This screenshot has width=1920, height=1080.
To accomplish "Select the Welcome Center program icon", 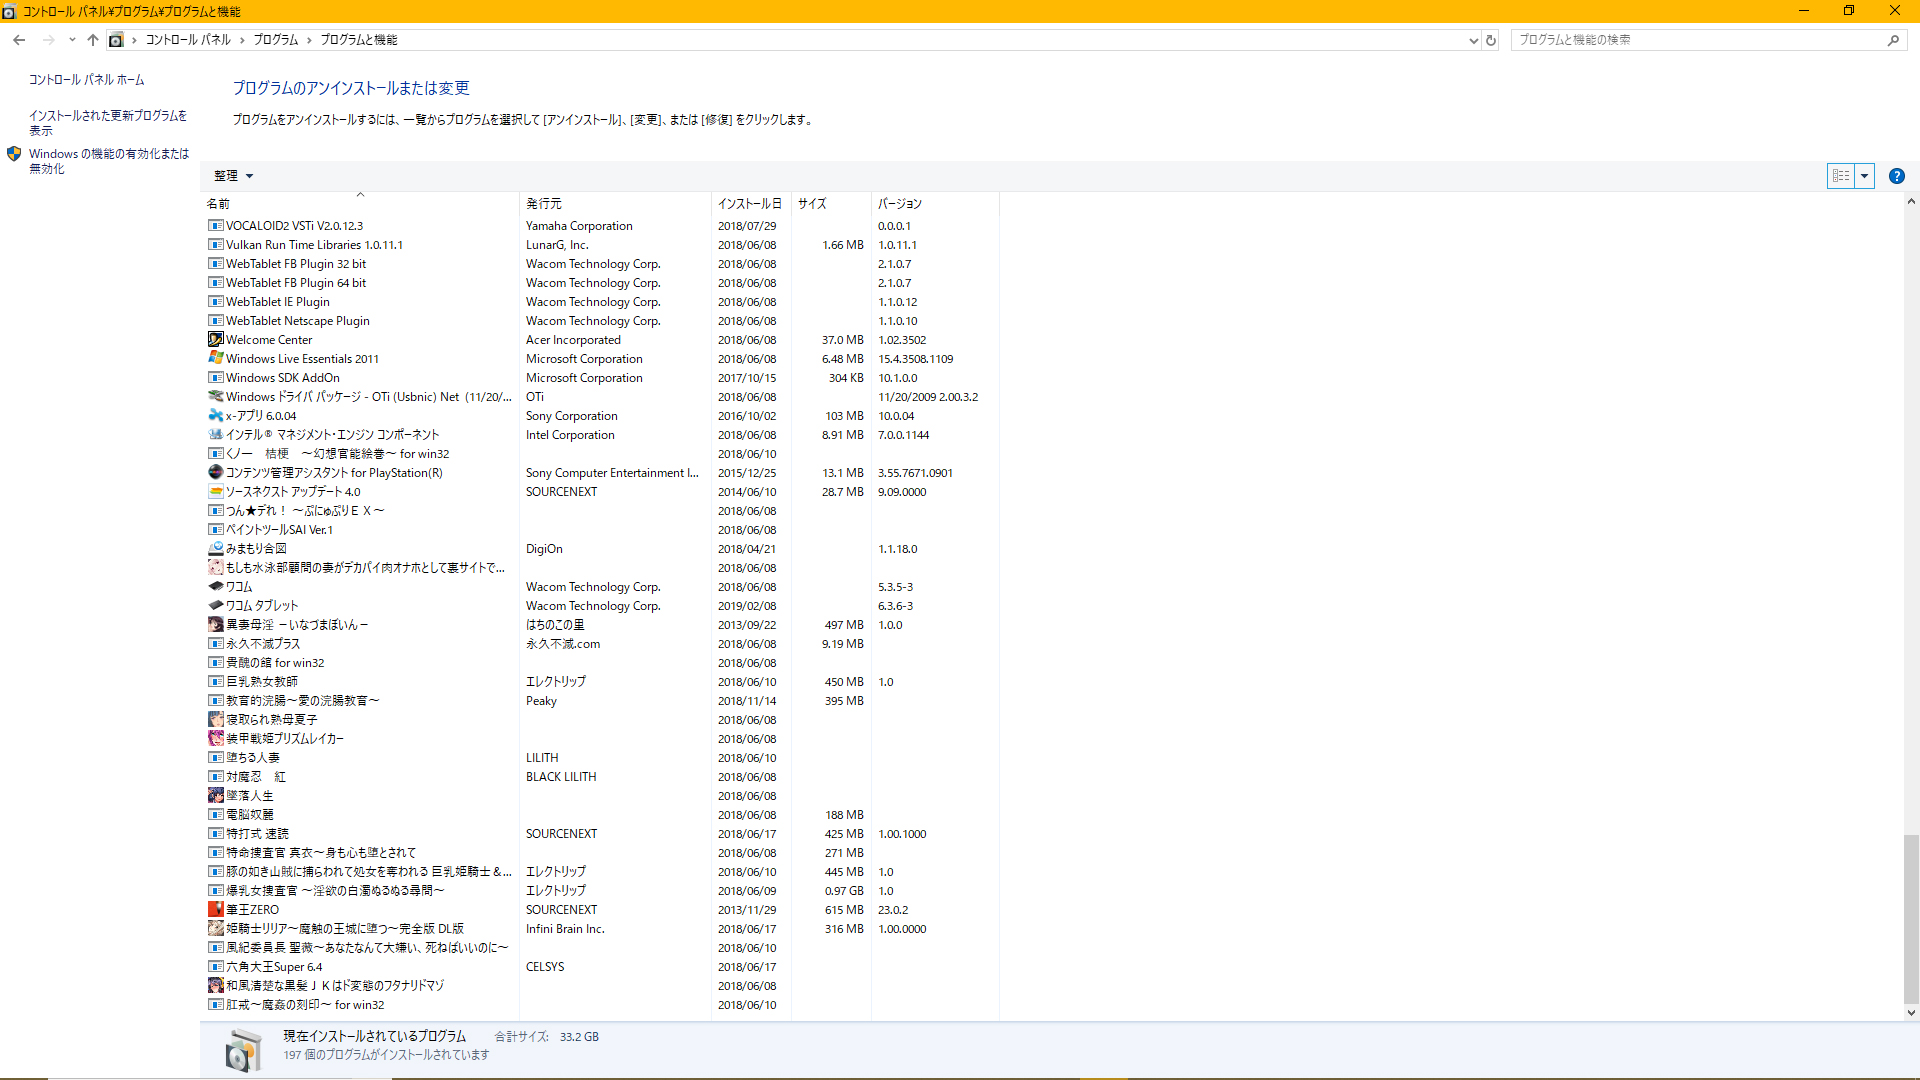I will (x=216, y=339).
